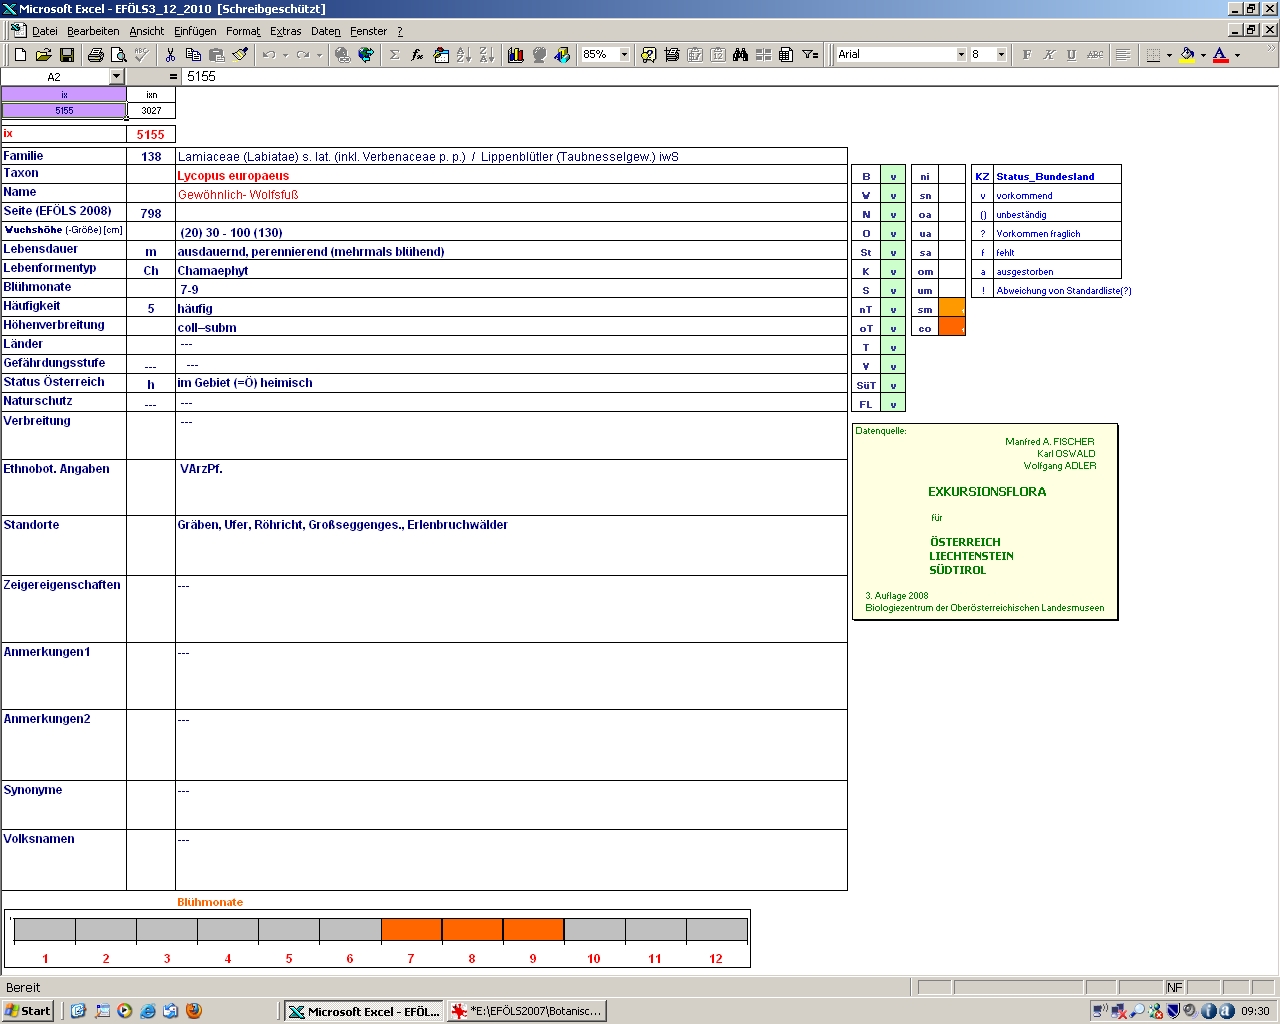Click the align text lines icon

coord(1123,55)
